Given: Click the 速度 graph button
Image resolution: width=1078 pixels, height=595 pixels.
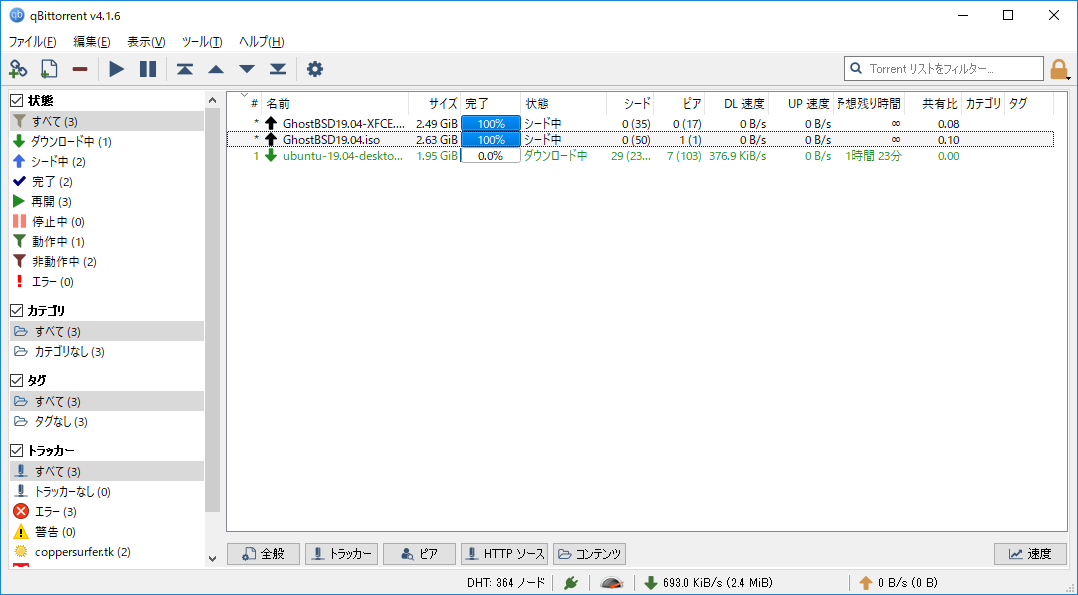Looking at the screenshot, I should (x=1031, y=554).
